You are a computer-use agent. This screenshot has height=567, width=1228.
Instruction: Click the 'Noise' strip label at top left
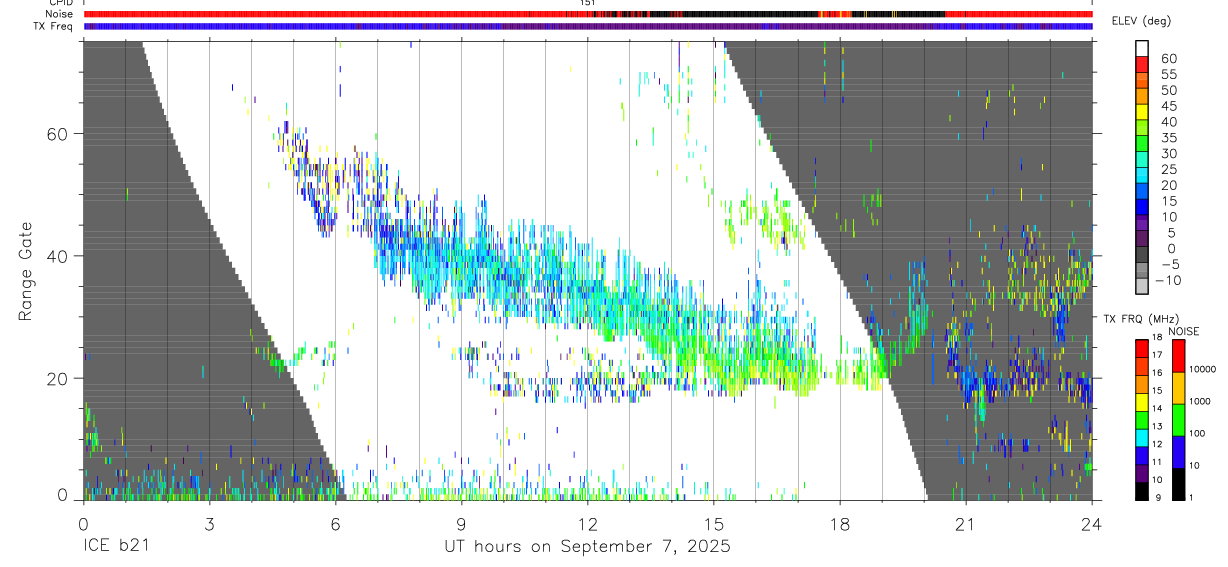point(60,14)
